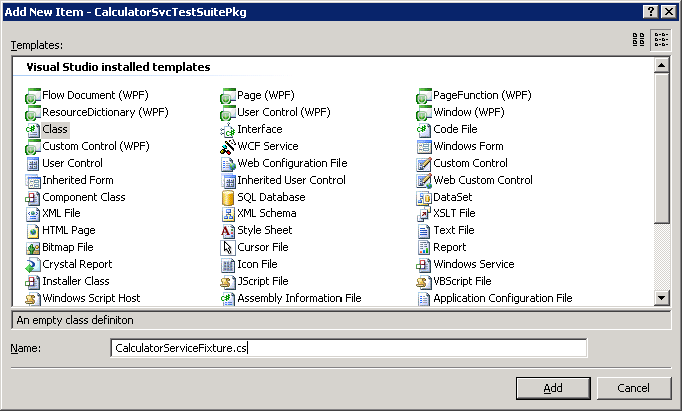Click the Cancel button
This screenshot has width=682, height=411.
point(633,388)
